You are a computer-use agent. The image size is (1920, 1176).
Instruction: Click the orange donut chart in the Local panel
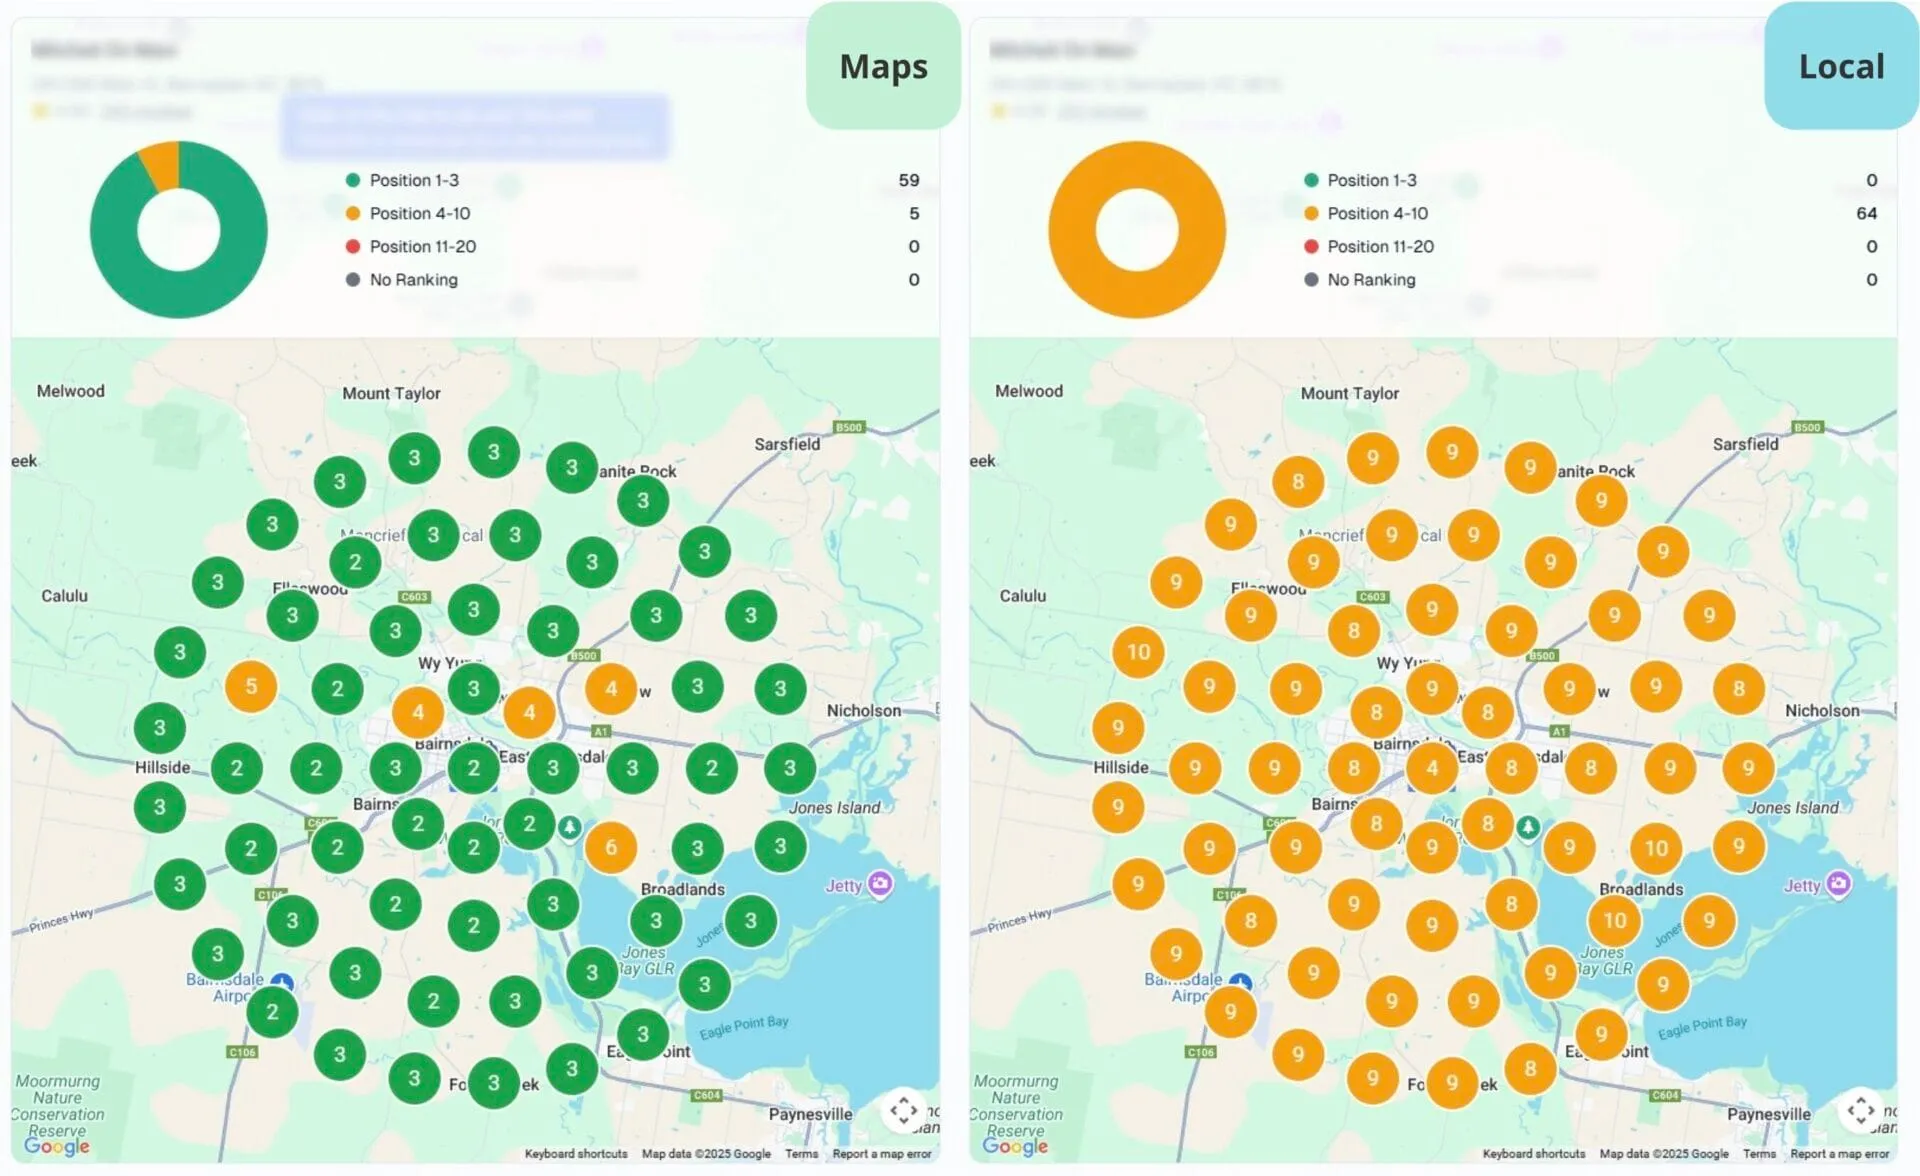click(x=1137, y=296)
